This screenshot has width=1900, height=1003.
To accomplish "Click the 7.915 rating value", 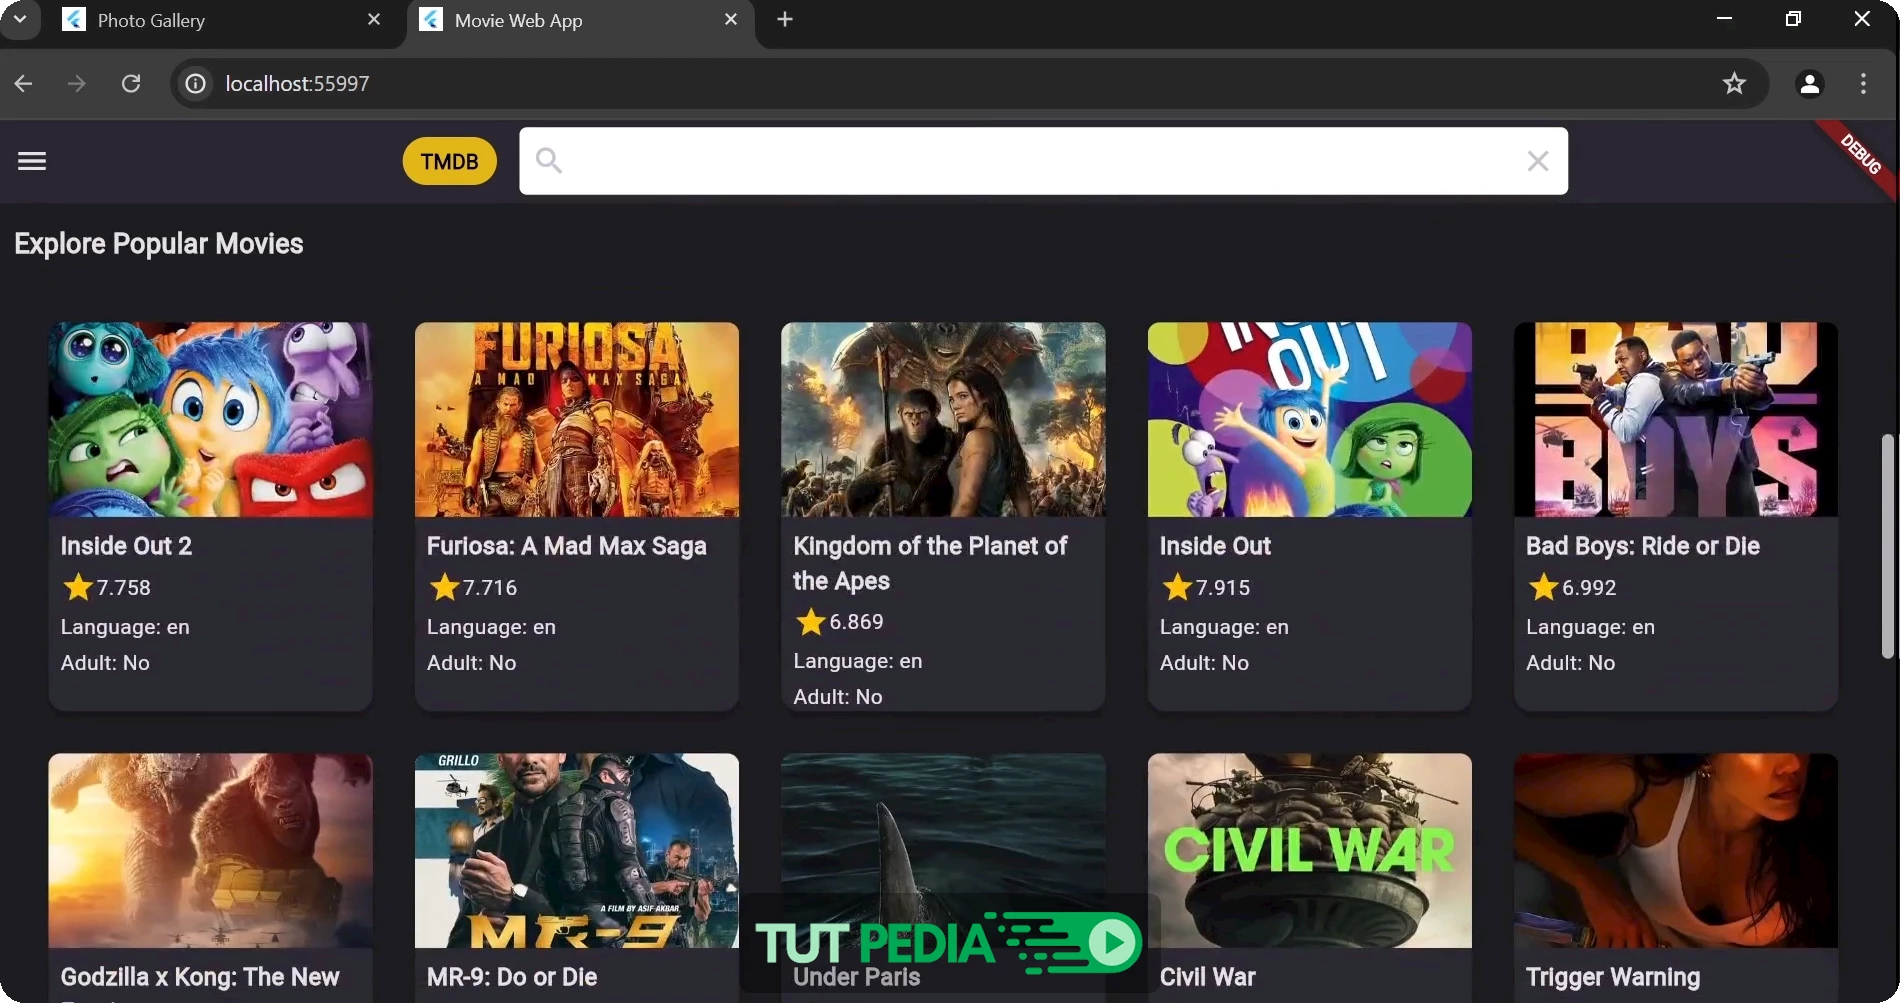I will coord(1223,588).
